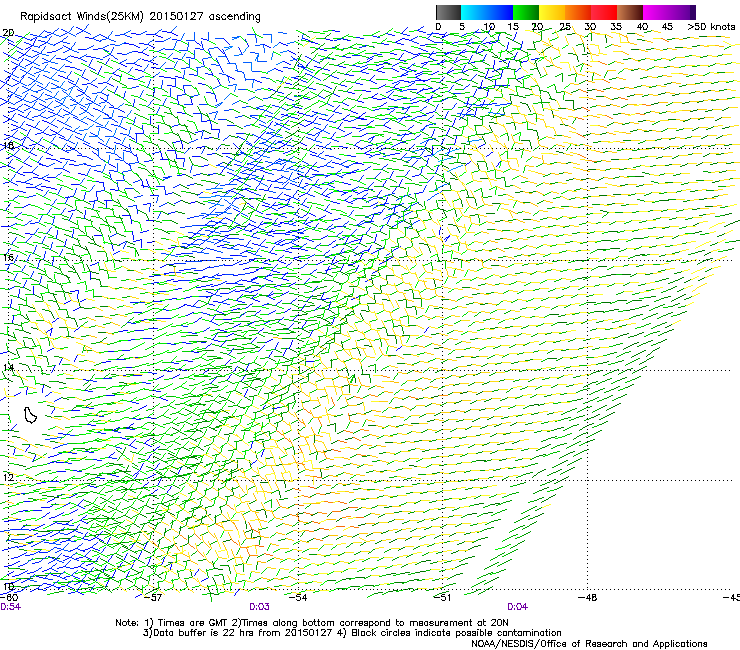This screenshot has width=740, height=650.
Task: Click the longitude '-51' axis label
Action: [442, 598]
